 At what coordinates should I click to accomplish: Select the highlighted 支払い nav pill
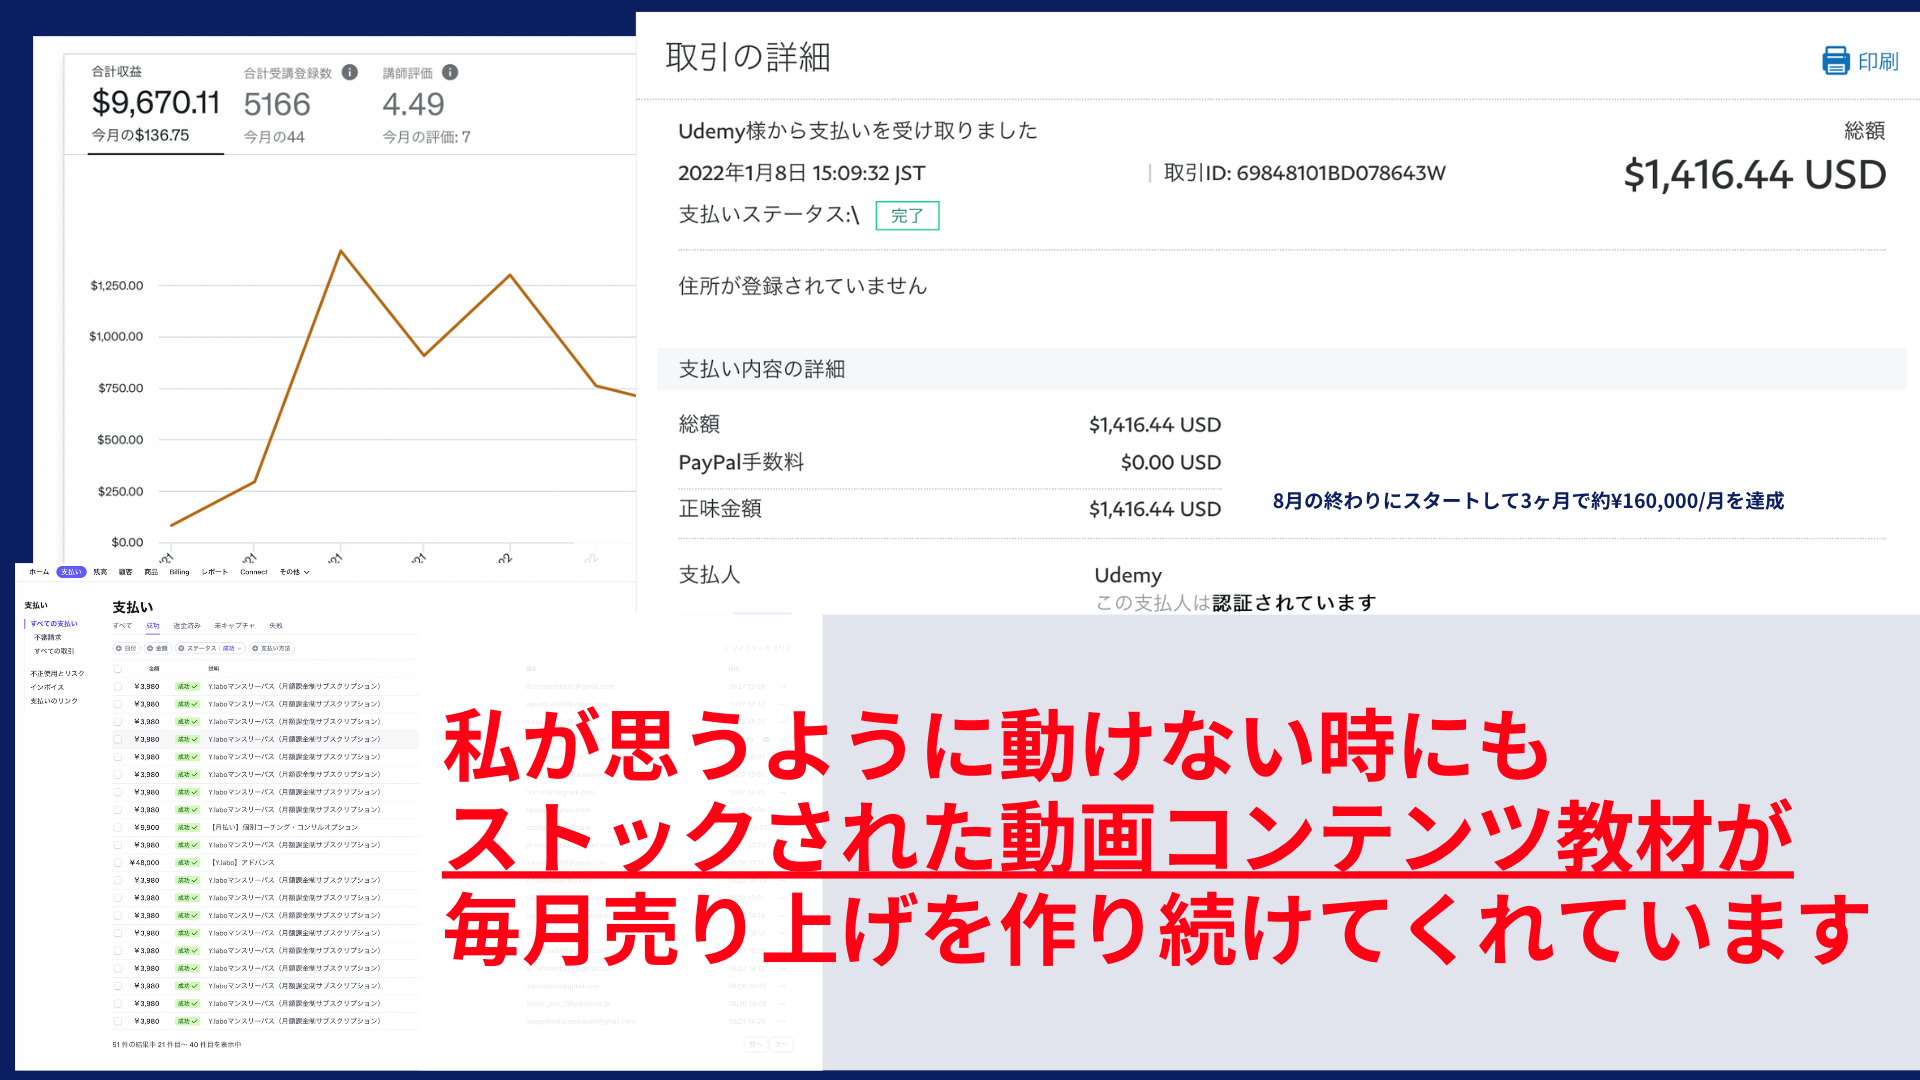pos(71,572)
